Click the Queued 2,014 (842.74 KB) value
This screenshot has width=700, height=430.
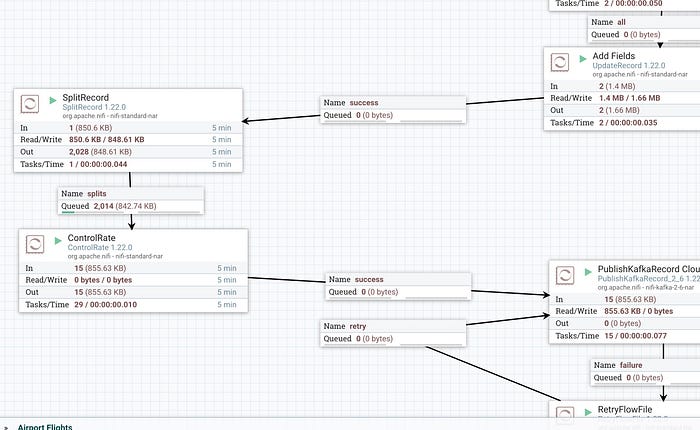tap(125, 206)
